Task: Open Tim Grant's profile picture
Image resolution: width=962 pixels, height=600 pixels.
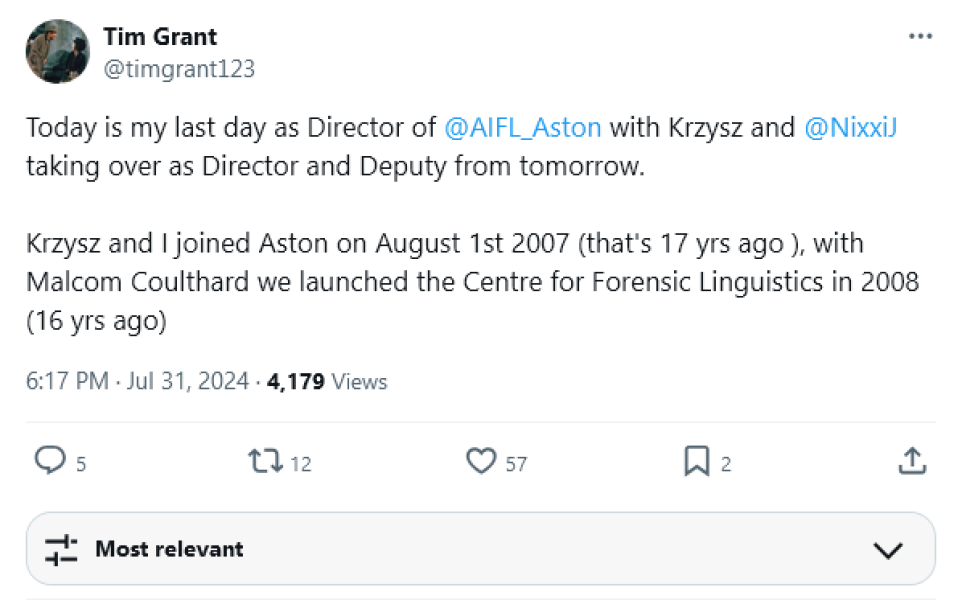Action: point(58,52)
